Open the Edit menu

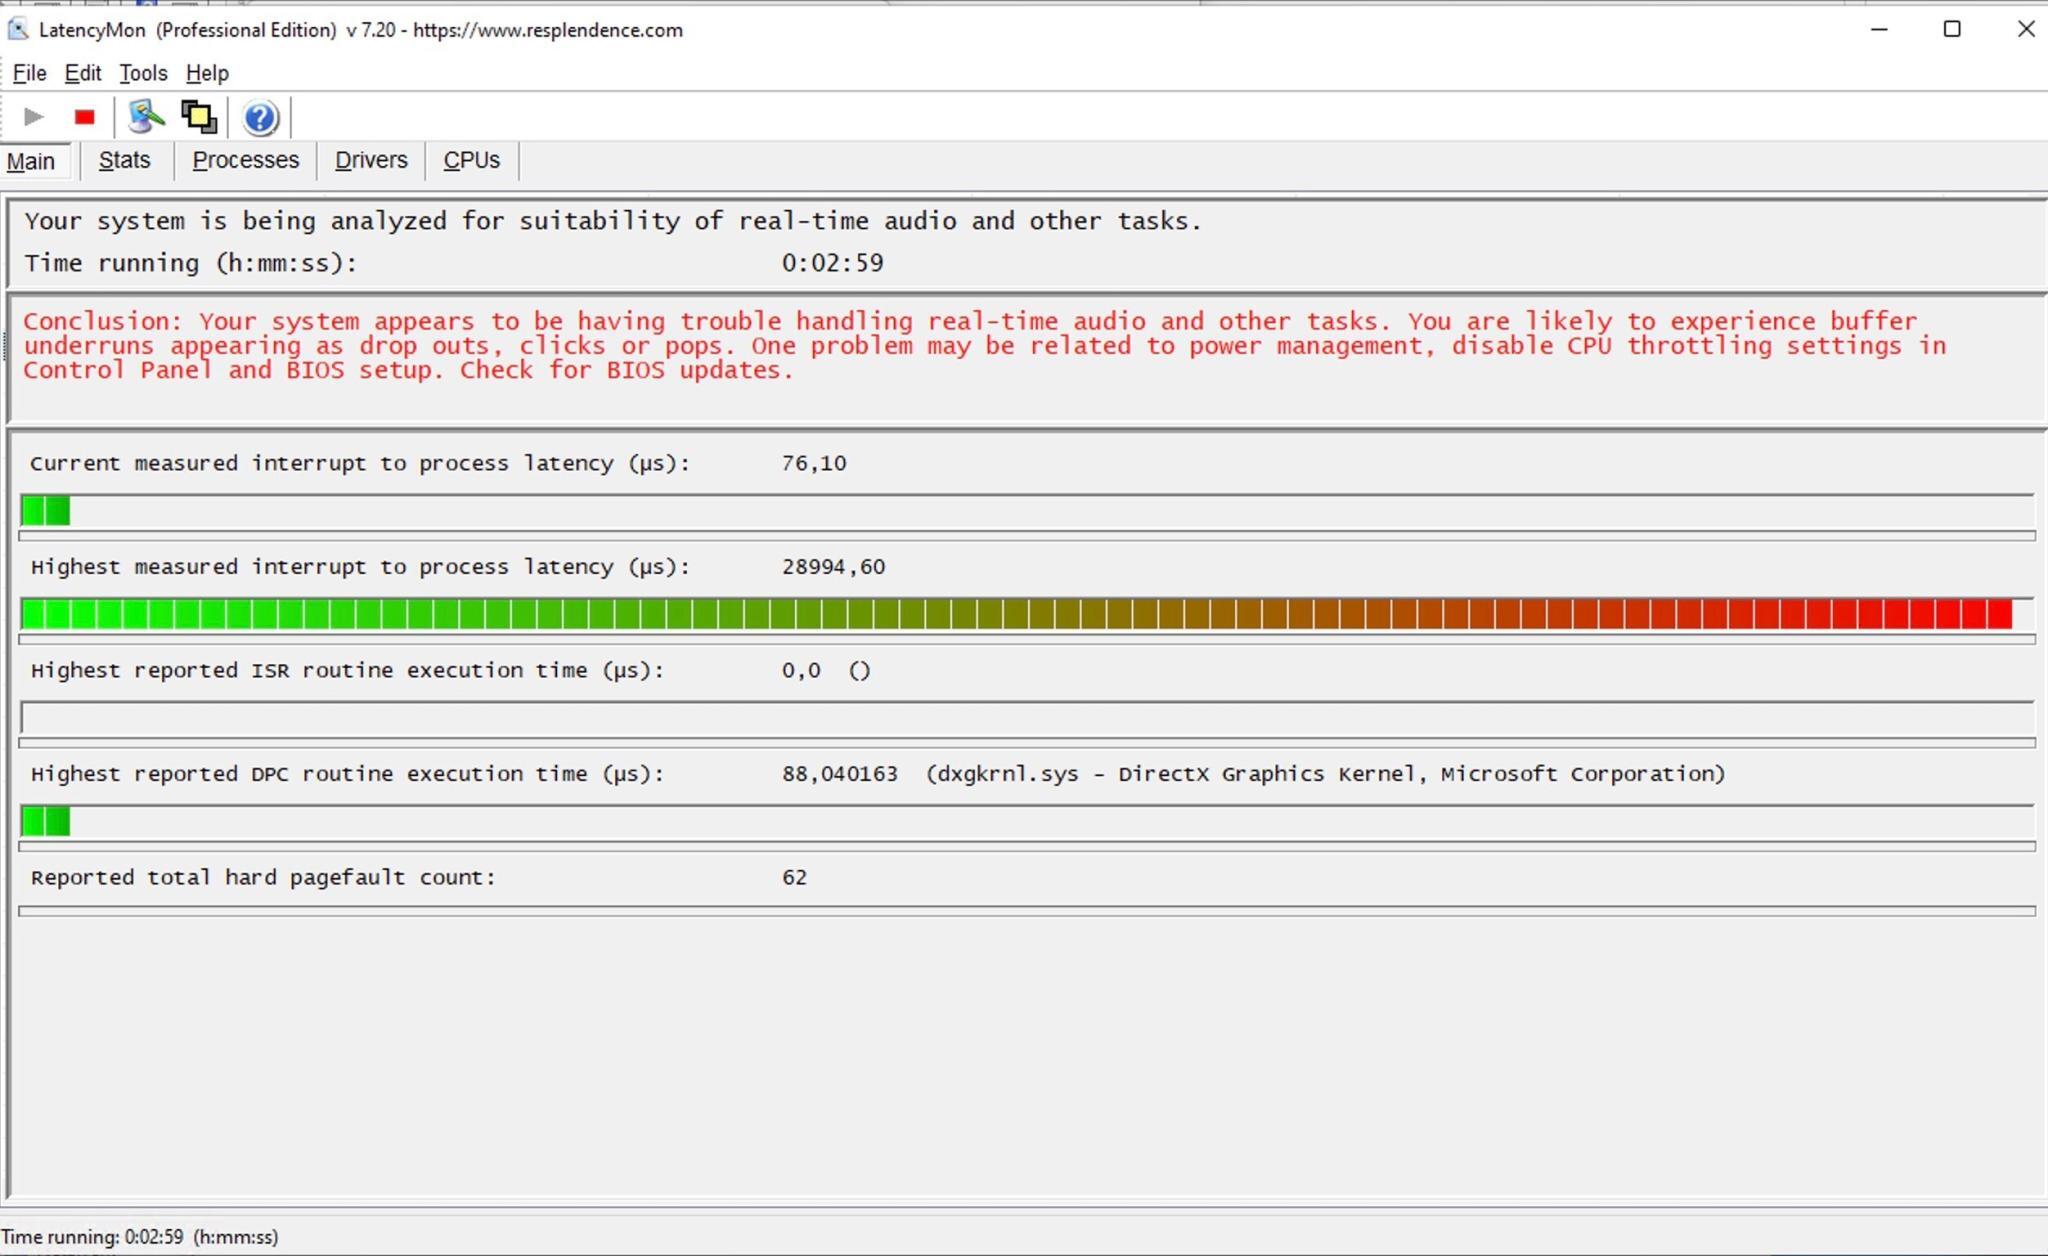(83, 73)
